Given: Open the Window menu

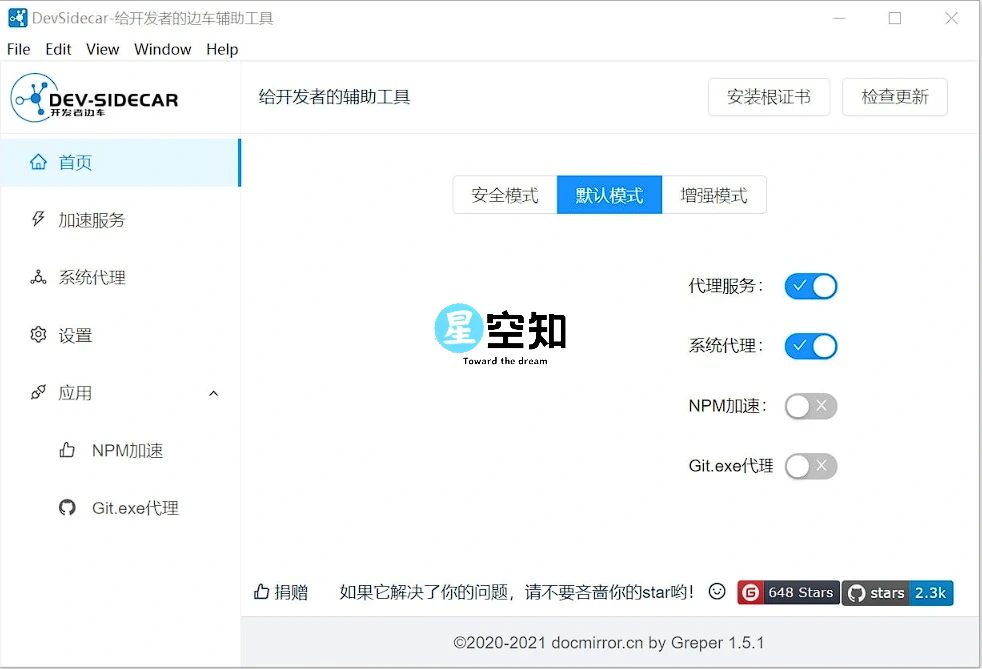Looking at the screenshot, I should tap(162, 48).
